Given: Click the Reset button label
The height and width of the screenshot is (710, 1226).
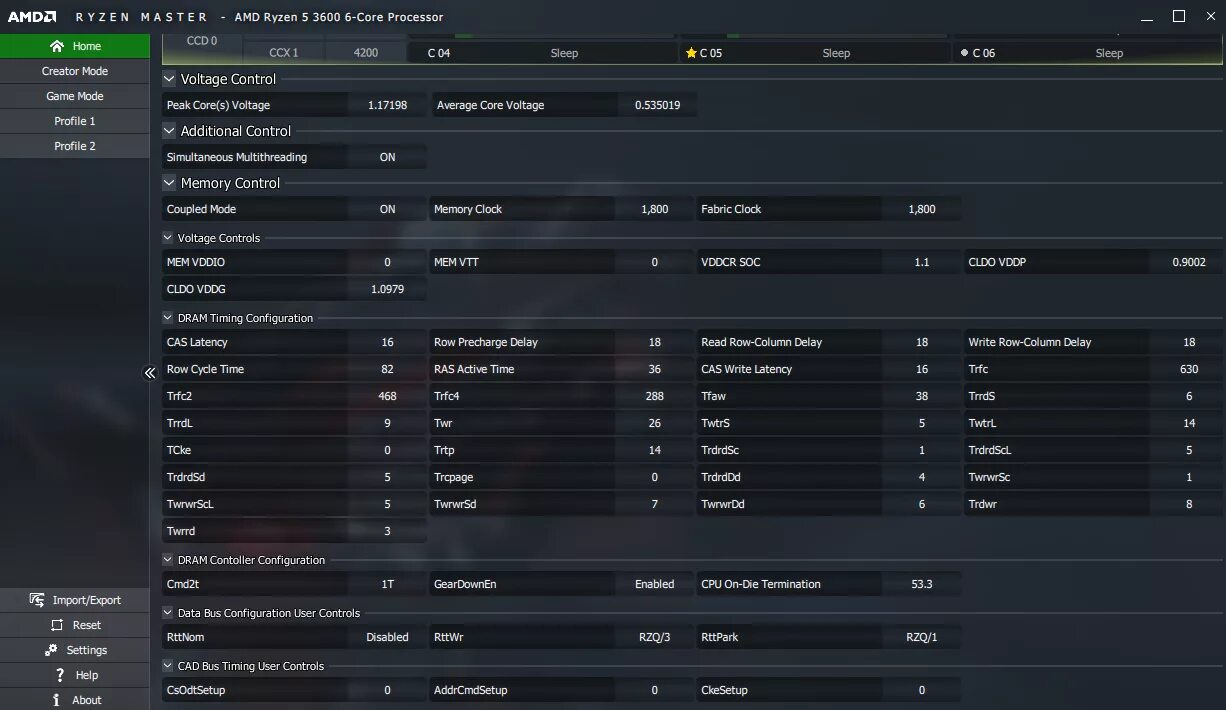Looking at the screenshot, I should click(x=87, y=625).
